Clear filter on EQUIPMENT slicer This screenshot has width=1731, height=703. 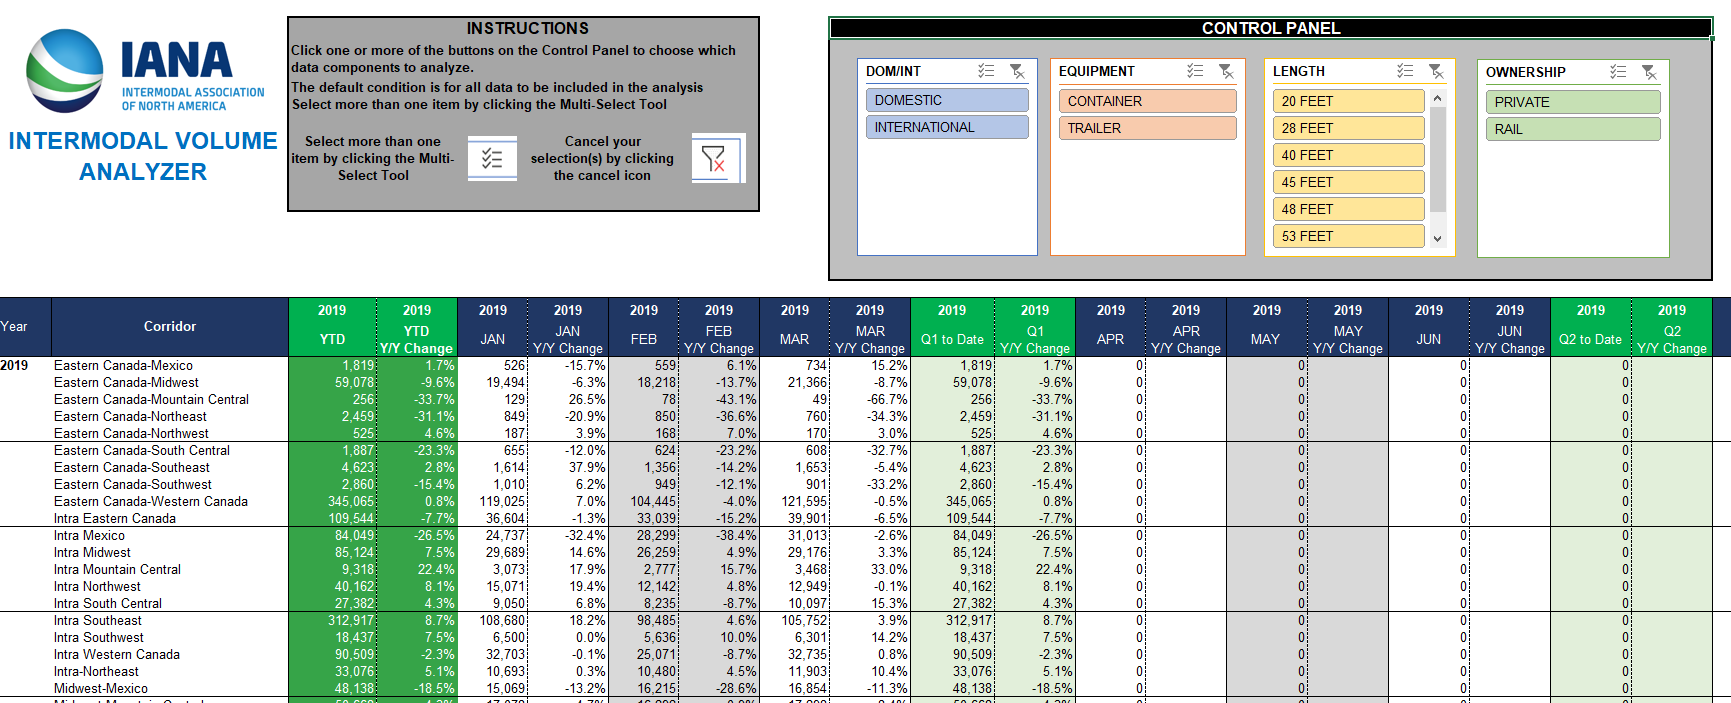1226,71
